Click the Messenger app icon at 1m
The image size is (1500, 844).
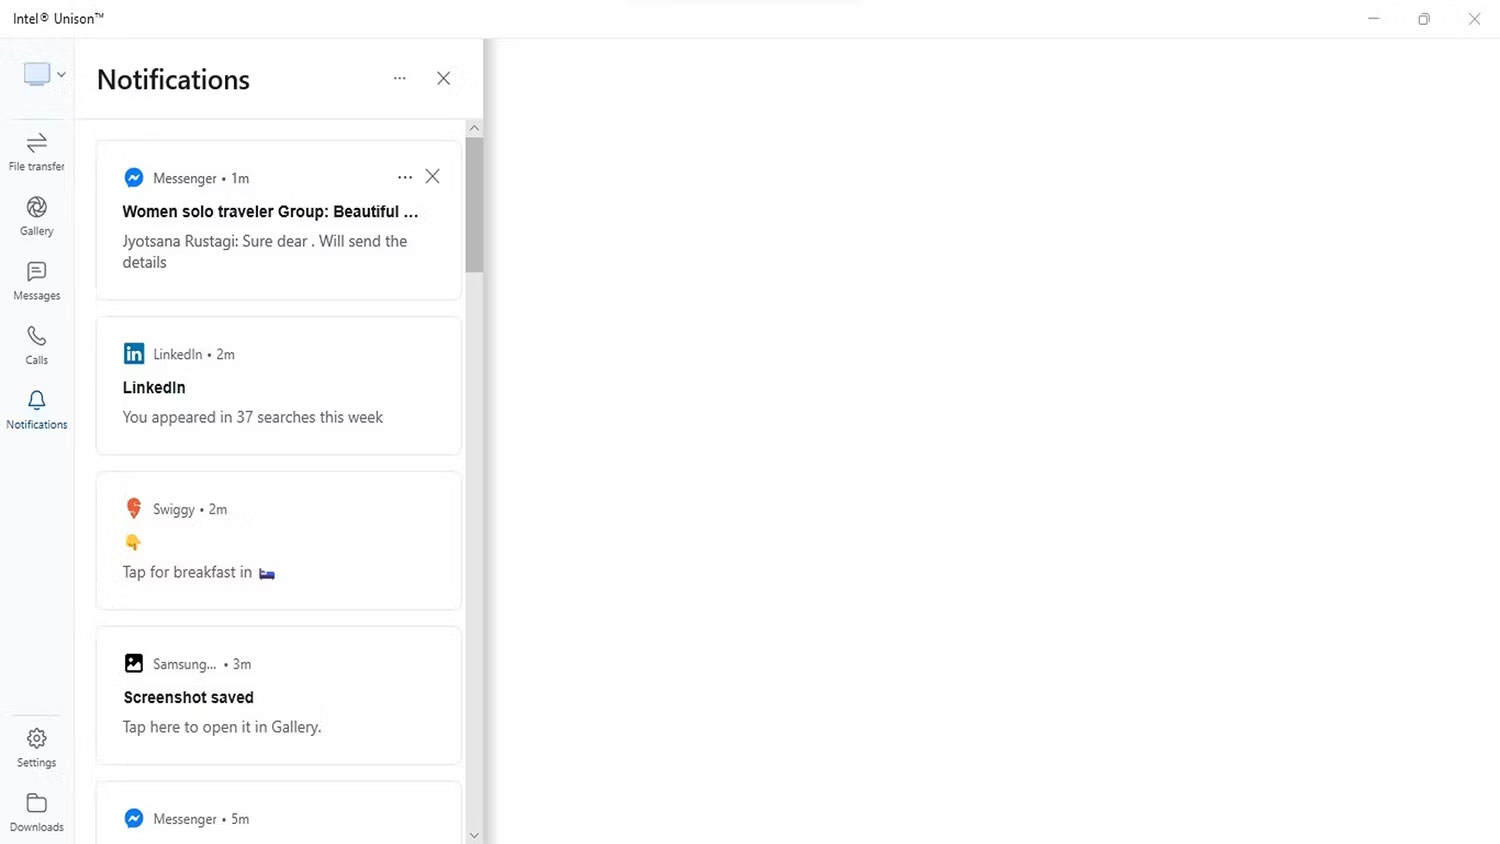pos(134,178)
